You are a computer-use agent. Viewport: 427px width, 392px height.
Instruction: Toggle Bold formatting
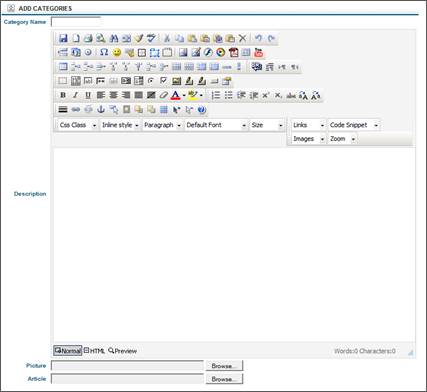pos(63,95)
